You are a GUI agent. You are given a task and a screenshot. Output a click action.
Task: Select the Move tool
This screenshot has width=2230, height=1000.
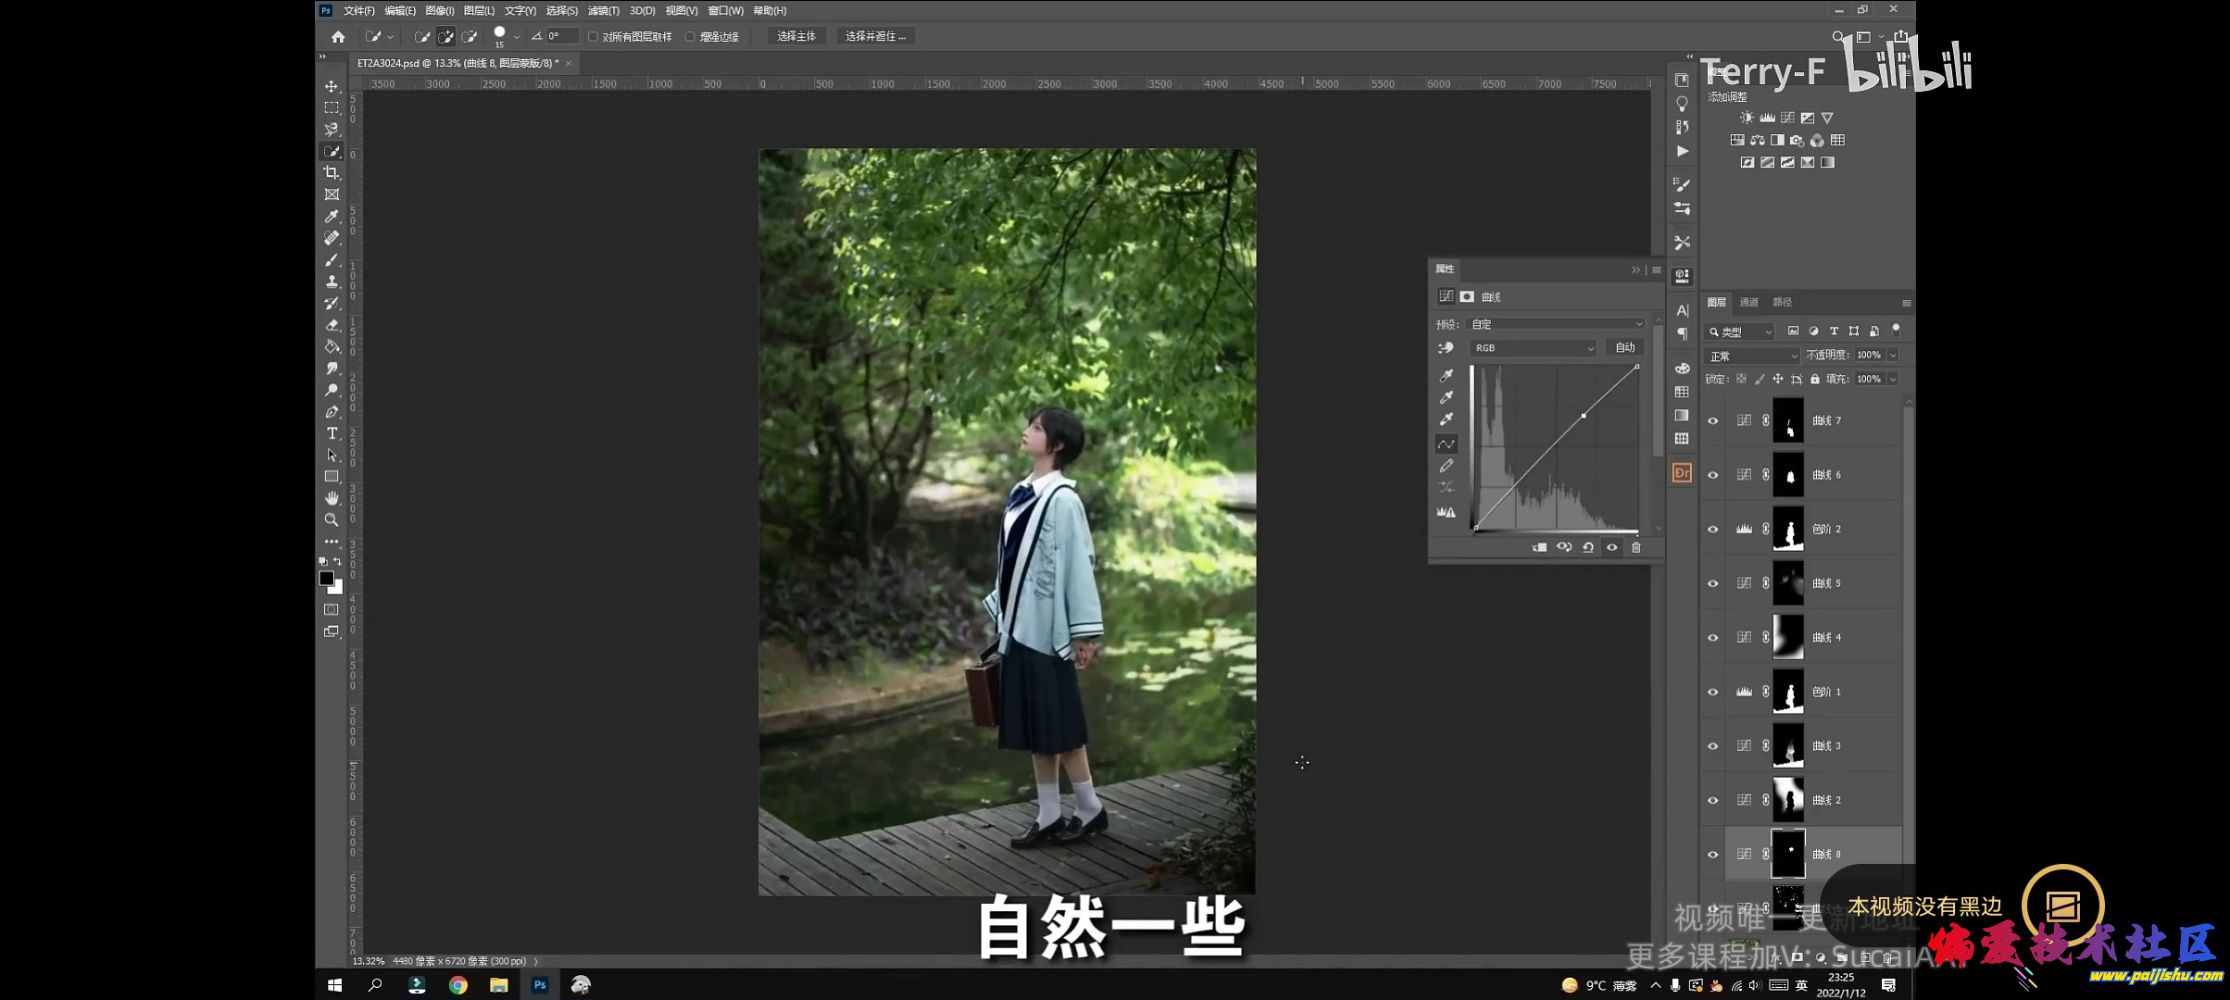[331, 87]
